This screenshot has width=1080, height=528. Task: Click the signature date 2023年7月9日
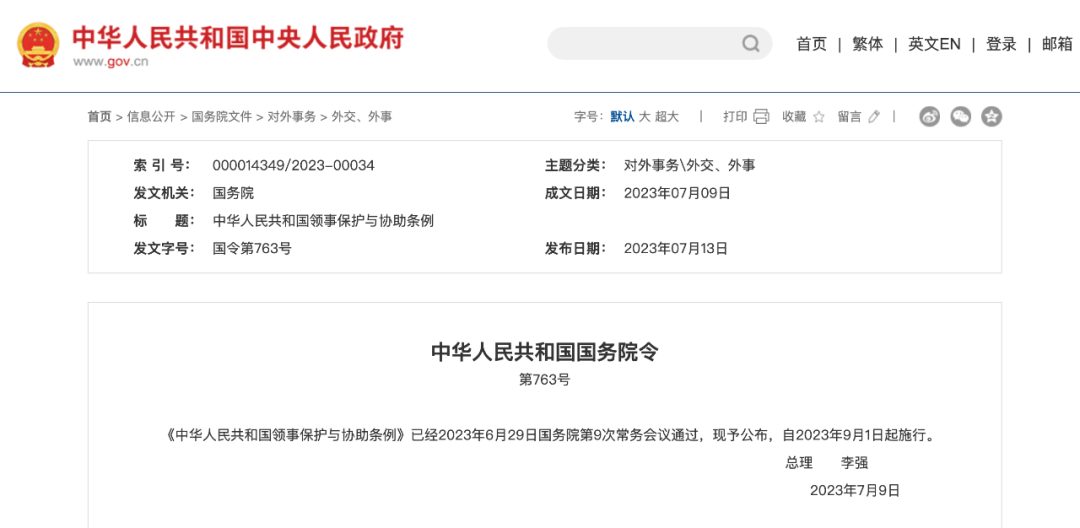tap(855, 490)
